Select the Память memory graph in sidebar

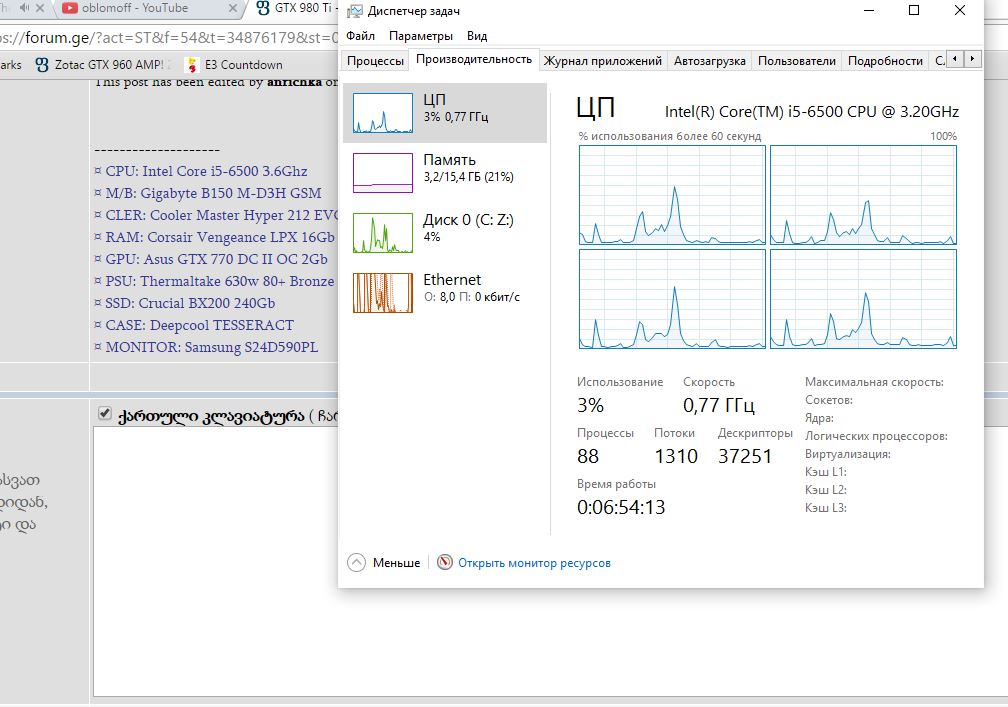tap(383, 173)
